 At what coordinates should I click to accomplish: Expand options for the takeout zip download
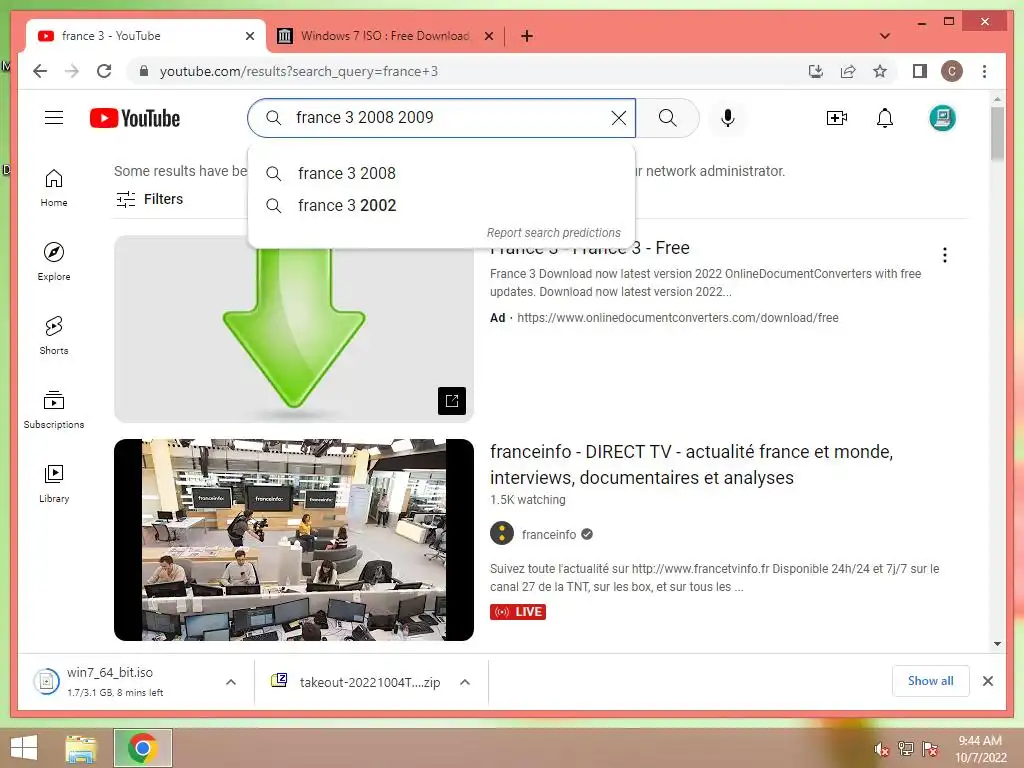(x=465, y=682)
